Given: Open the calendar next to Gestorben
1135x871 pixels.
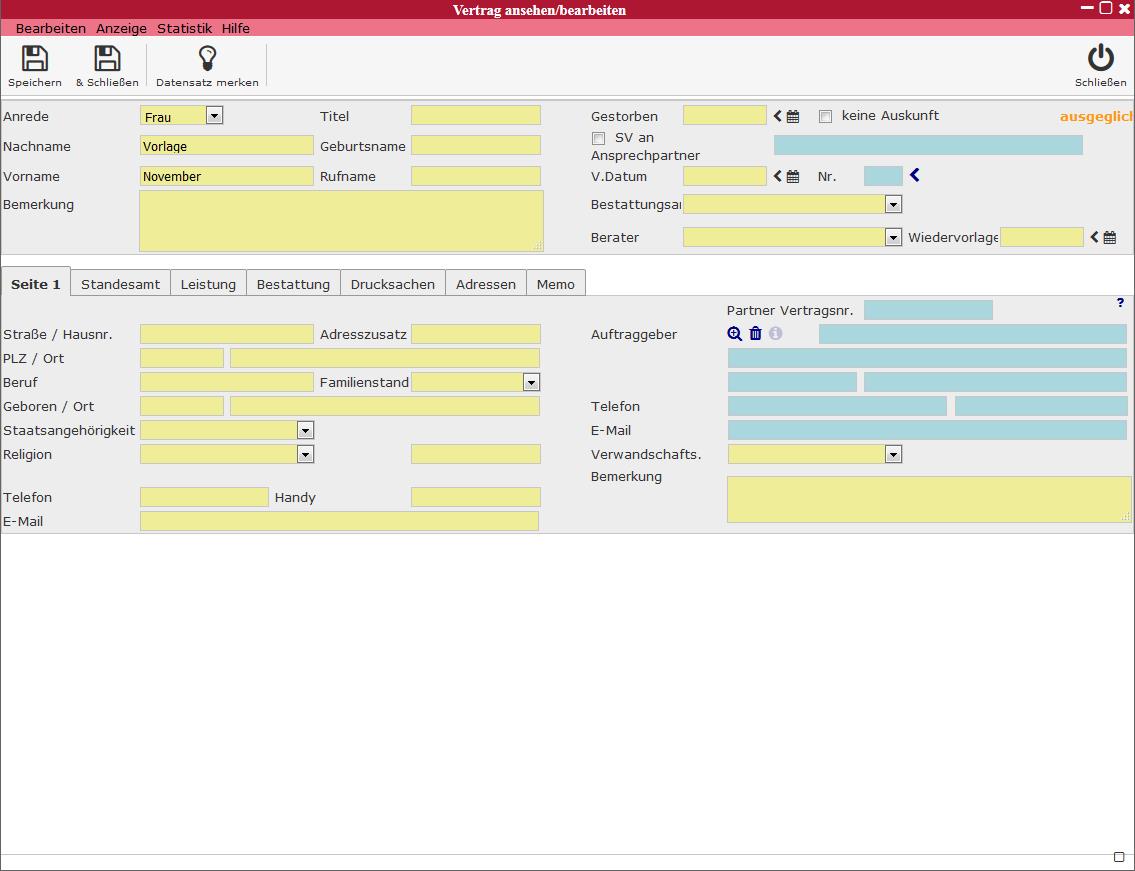Looking at the screenshot, I should point(793,117).
